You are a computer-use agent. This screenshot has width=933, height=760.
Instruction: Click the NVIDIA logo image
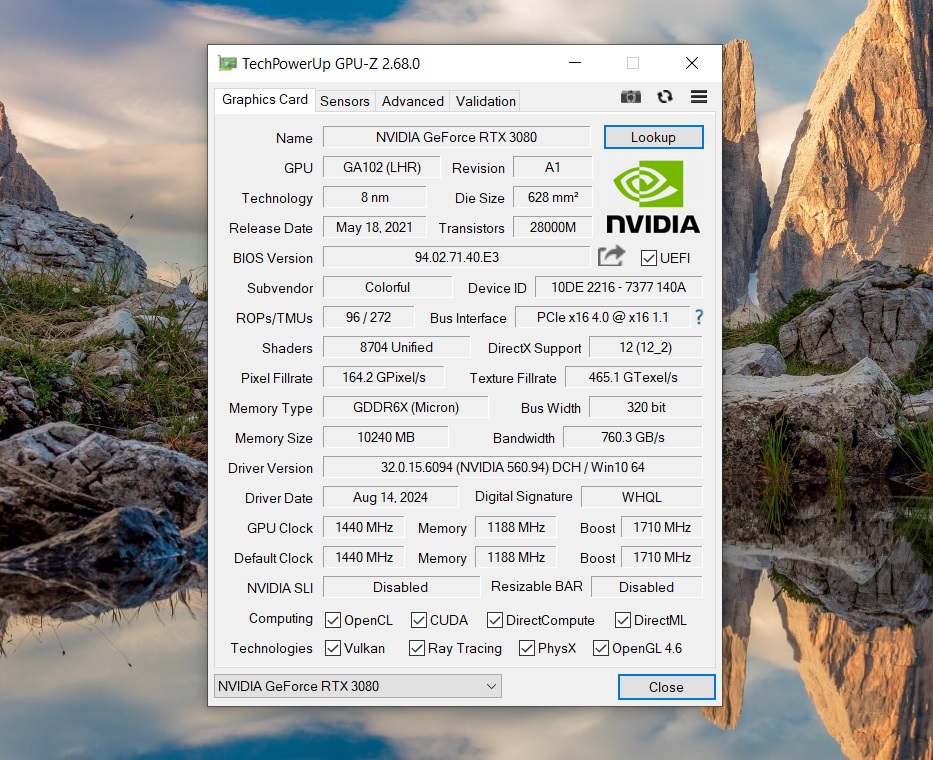click(652, 196)
